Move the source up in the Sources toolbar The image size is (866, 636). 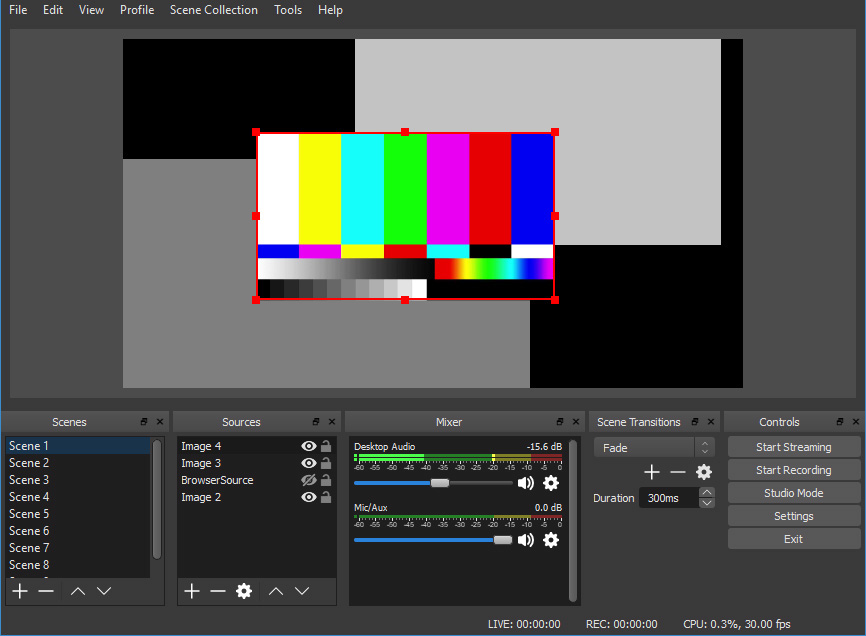coord(276,591)
